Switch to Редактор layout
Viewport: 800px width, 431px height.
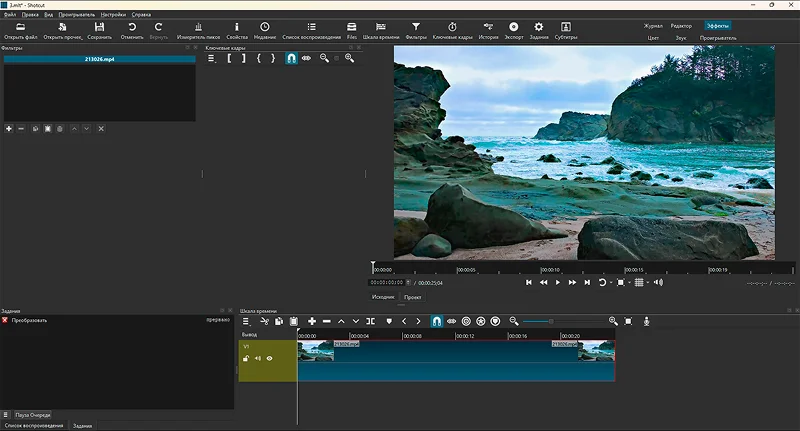[681, 26]
